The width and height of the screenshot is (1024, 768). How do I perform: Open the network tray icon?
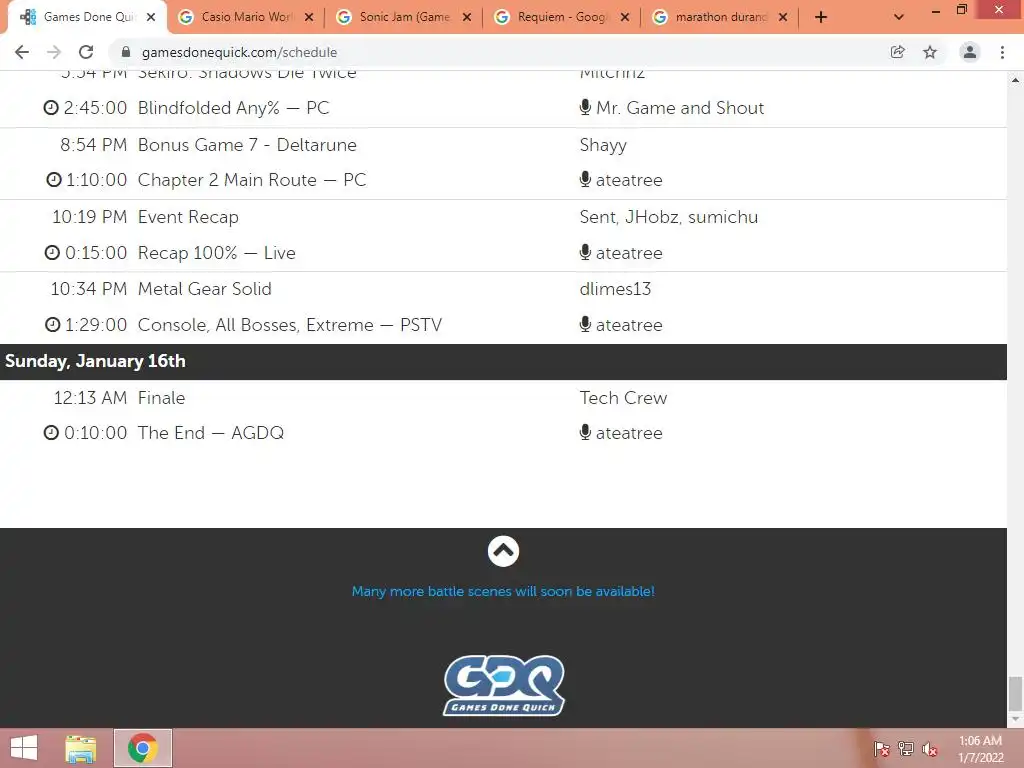[906, 749]
